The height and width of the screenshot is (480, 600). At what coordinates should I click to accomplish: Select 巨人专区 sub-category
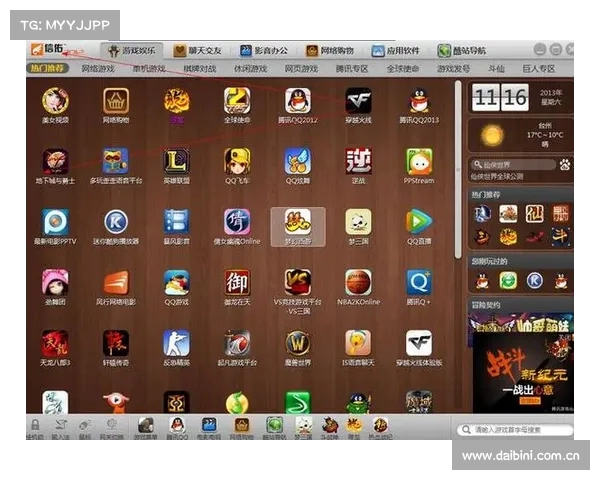pos(538,69)
